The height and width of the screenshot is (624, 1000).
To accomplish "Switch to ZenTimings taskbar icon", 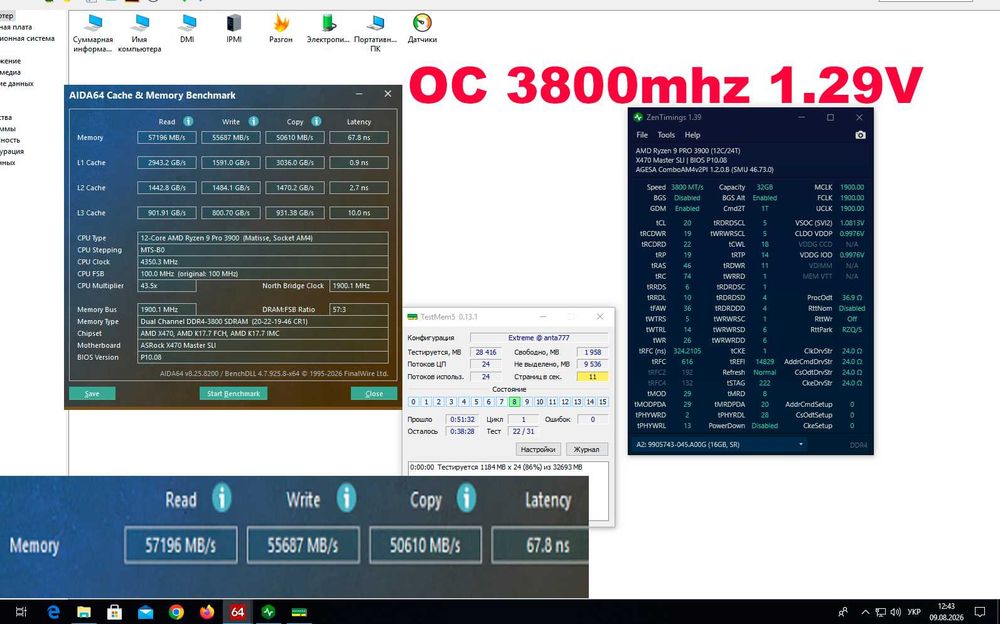I will click(x=268, y=612).
